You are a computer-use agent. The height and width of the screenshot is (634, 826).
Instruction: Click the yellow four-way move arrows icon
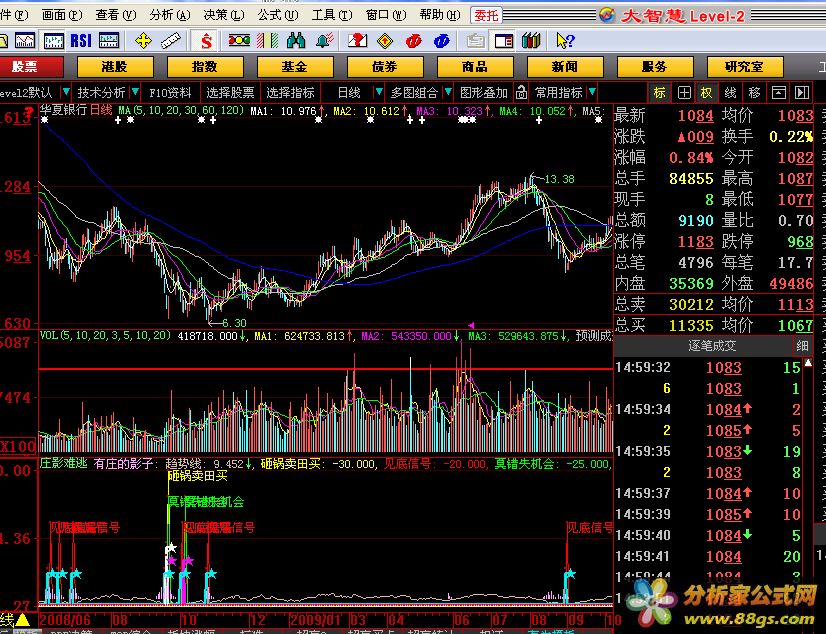pyautogui.click(x=143, y=41)
